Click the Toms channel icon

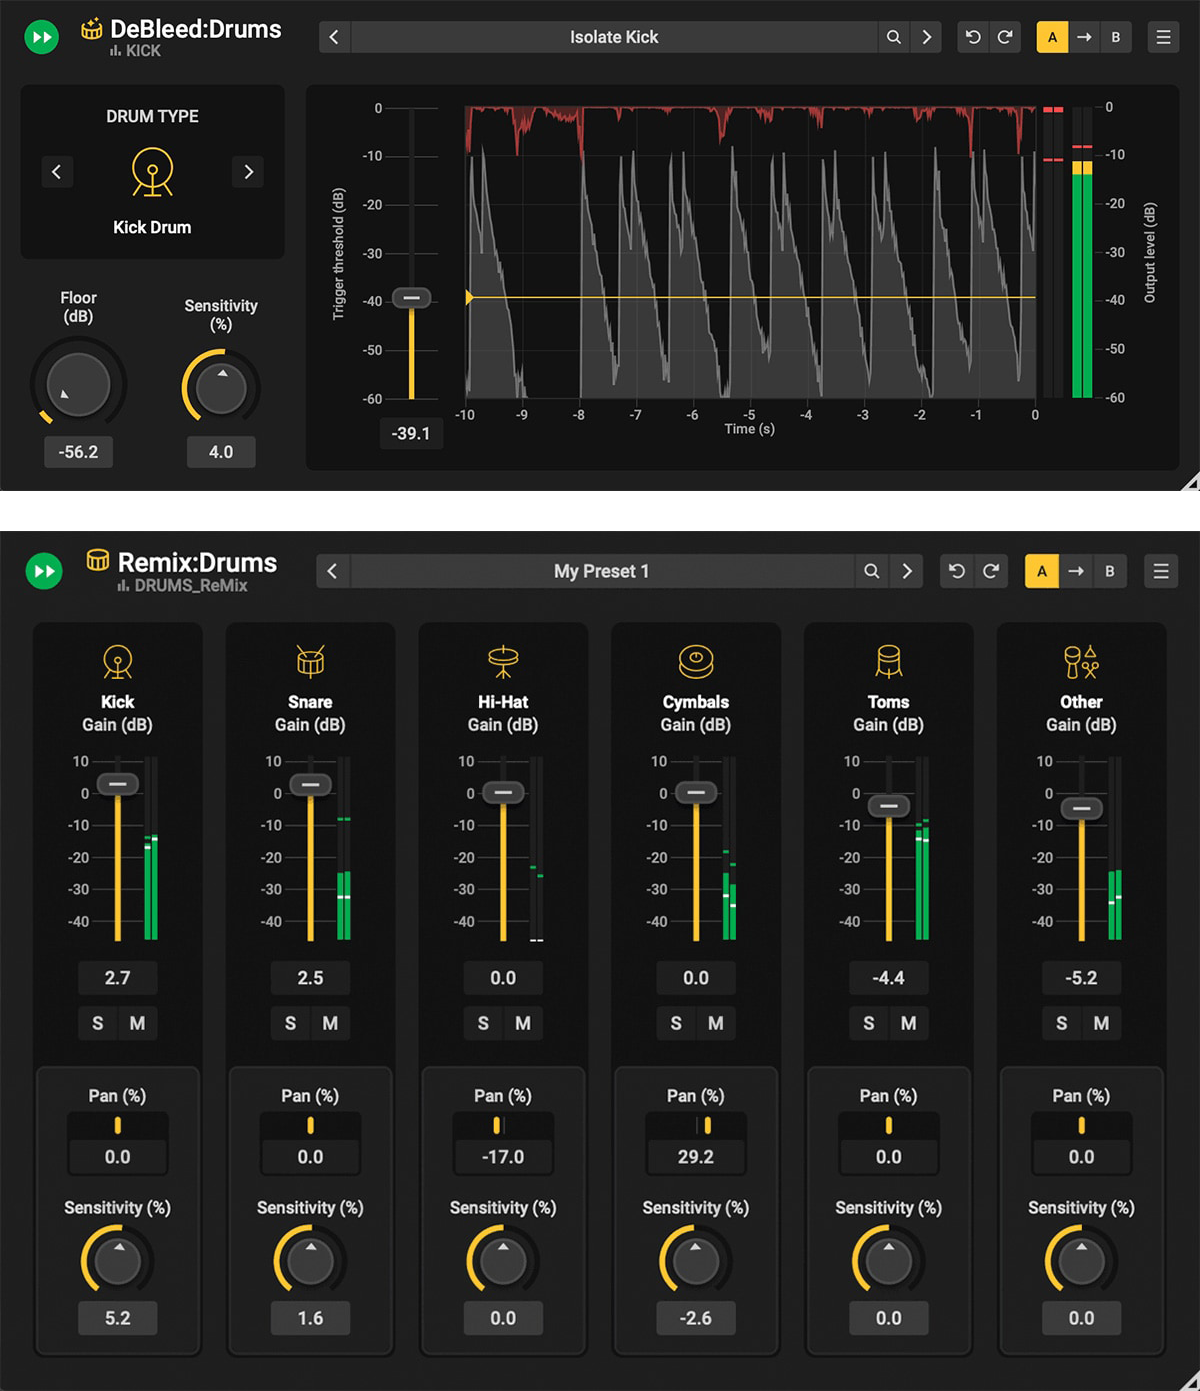click(889, 662)
